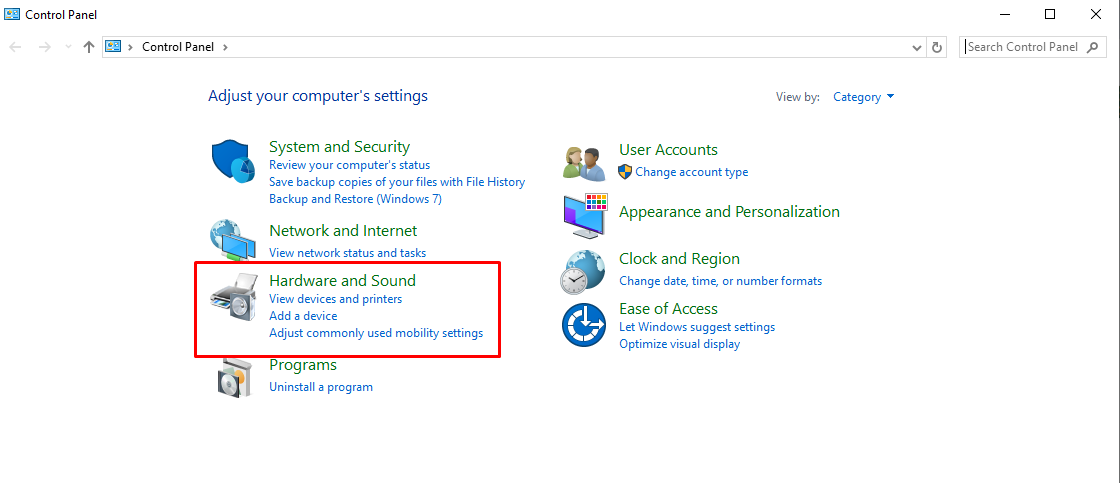
Task: Click the System and Security shield icon
Action: coord(234,162)
